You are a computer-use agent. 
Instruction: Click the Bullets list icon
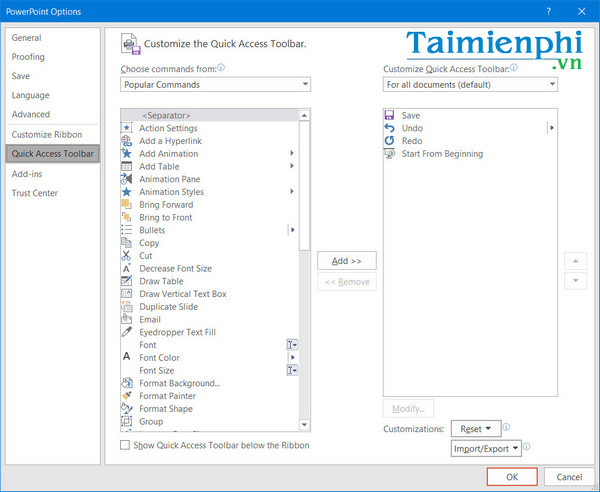pos(127,230)
